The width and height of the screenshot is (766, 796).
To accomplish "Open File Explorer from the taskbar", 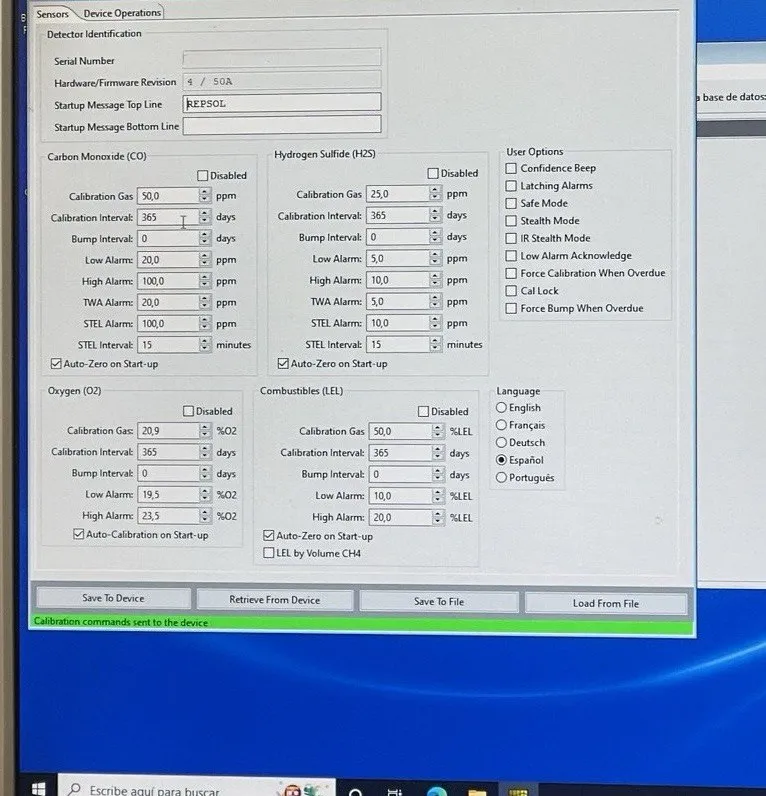I will click(x=477, y=791).
